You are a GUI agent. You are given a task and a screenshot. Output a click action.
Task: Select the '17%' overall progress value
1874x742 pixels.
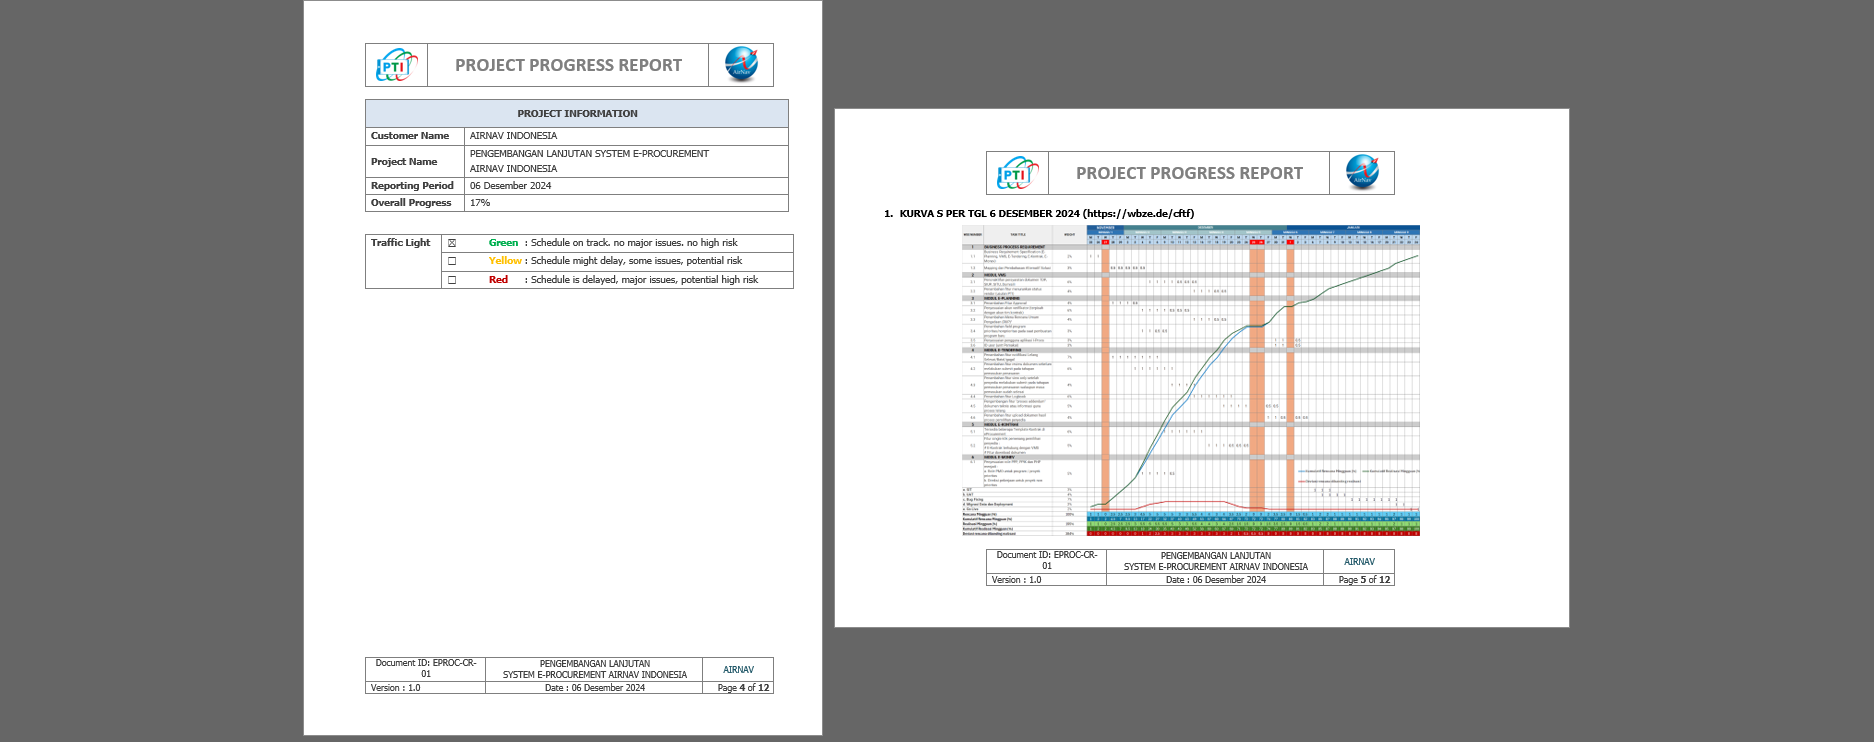tap(480, 203)
